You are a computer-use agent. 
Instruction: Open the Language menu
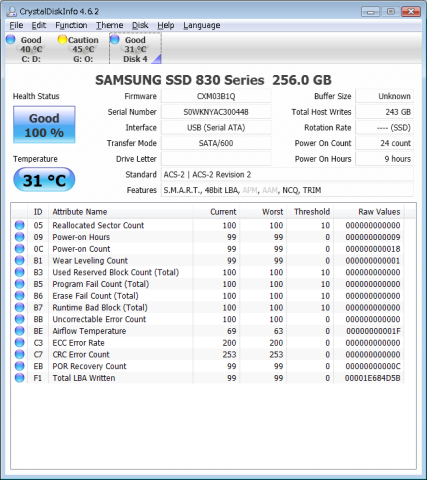coord(202,25)
